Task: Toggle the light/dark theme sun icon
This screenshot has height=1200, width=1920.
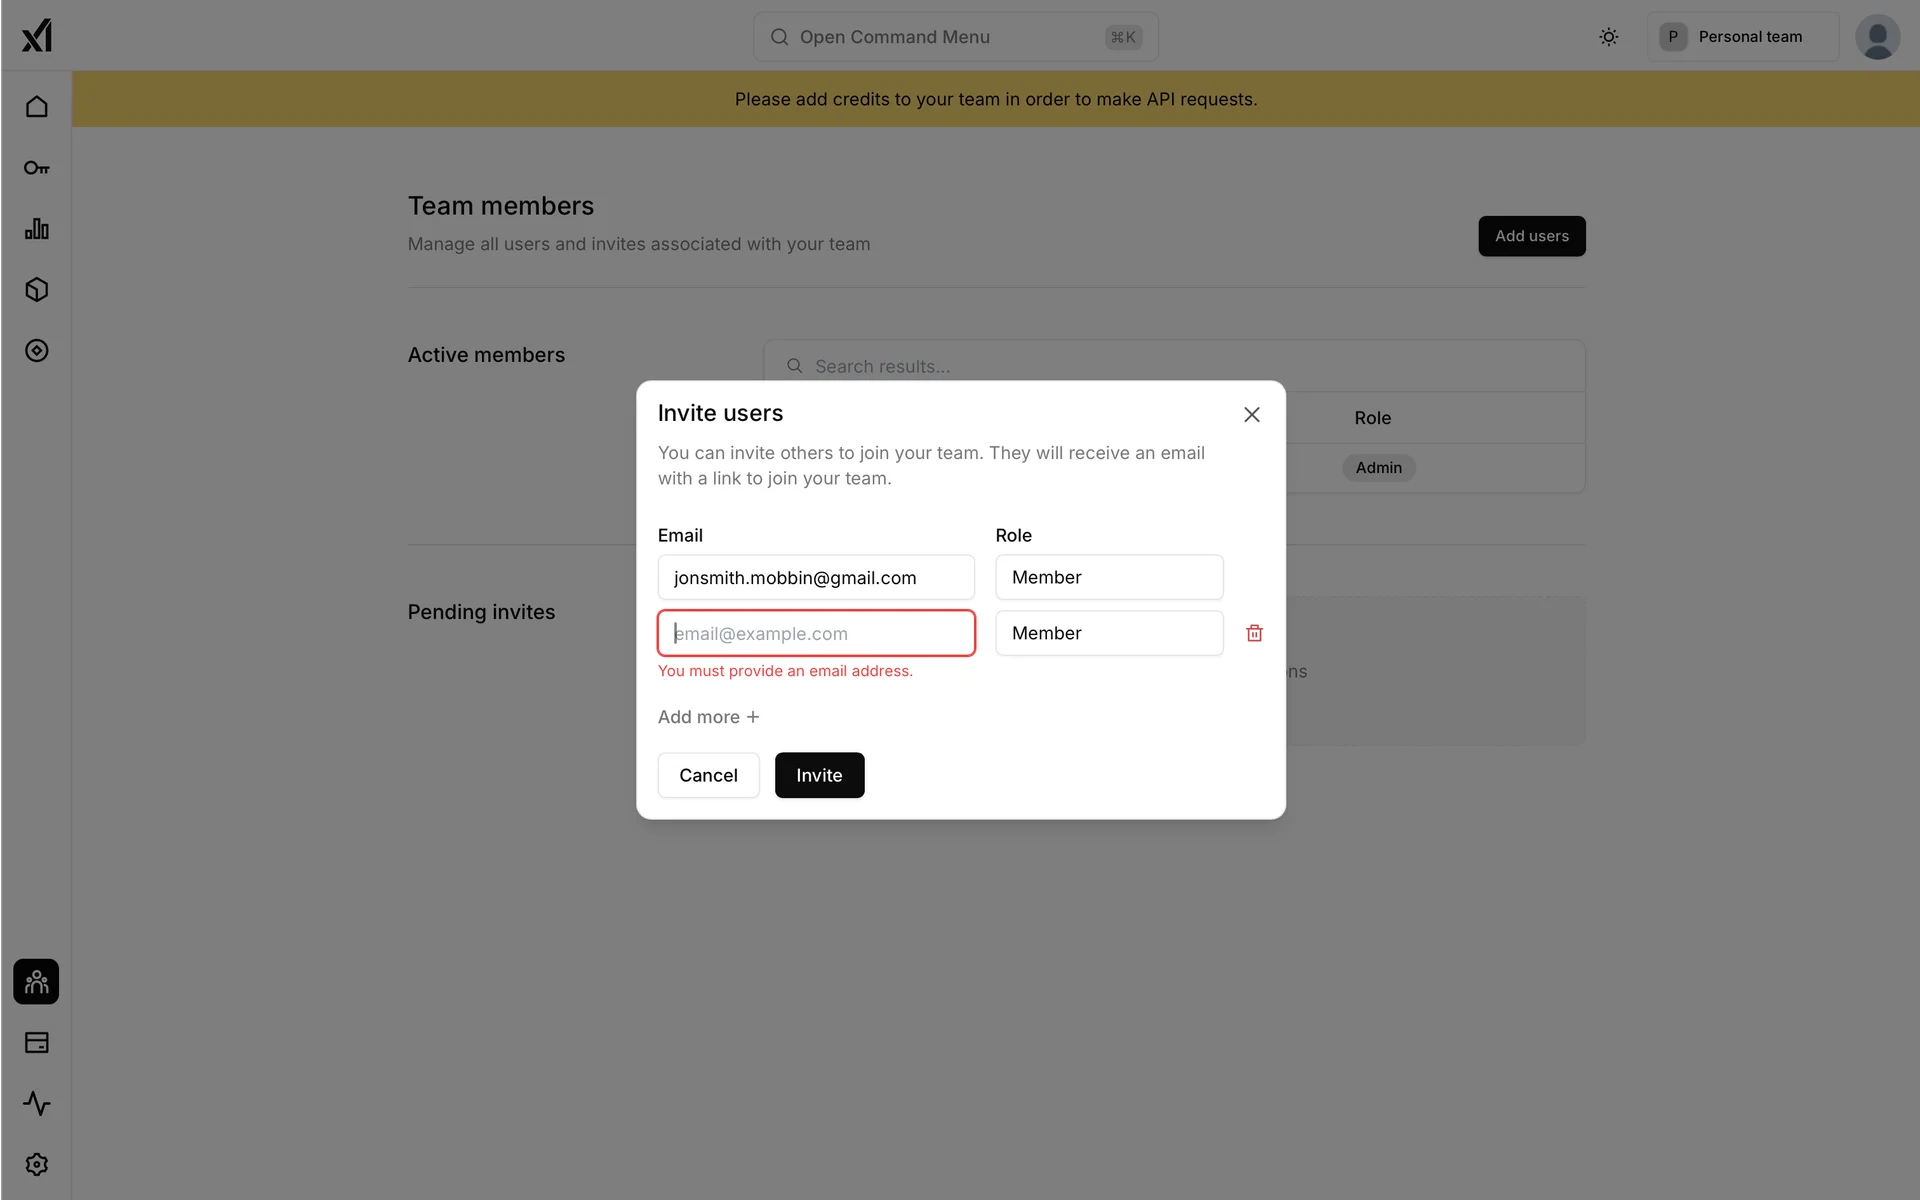Action: (1608, 37)
